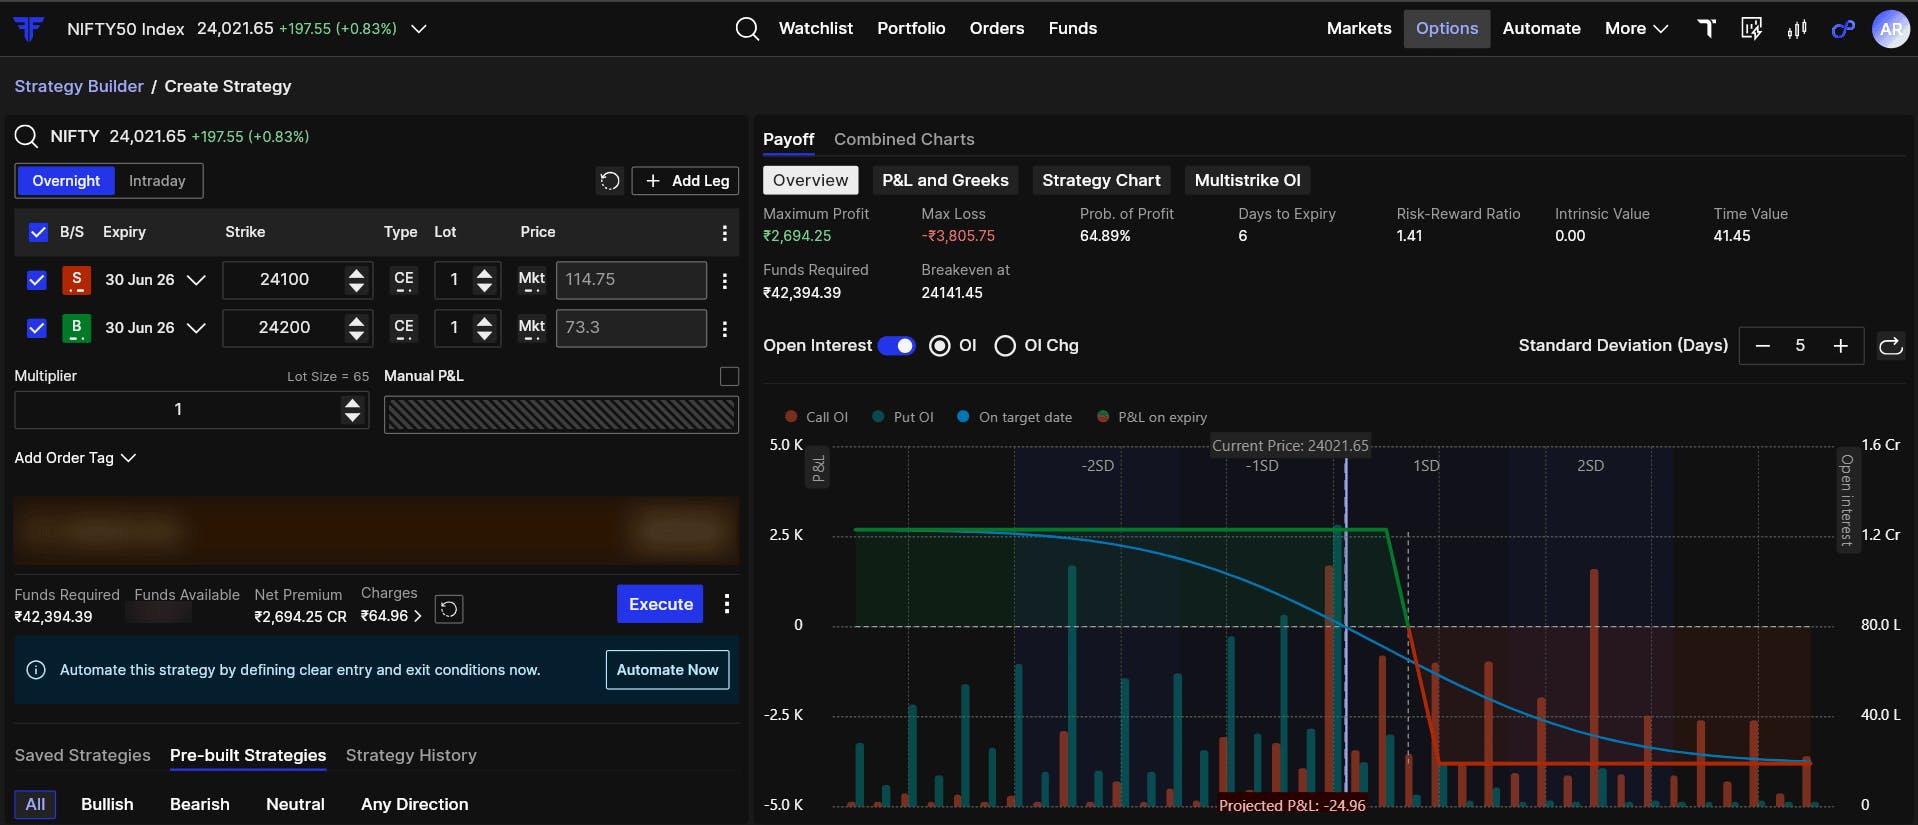Click the Execute button
This screenshot has height=825, width=1918.
coord(661,604)
